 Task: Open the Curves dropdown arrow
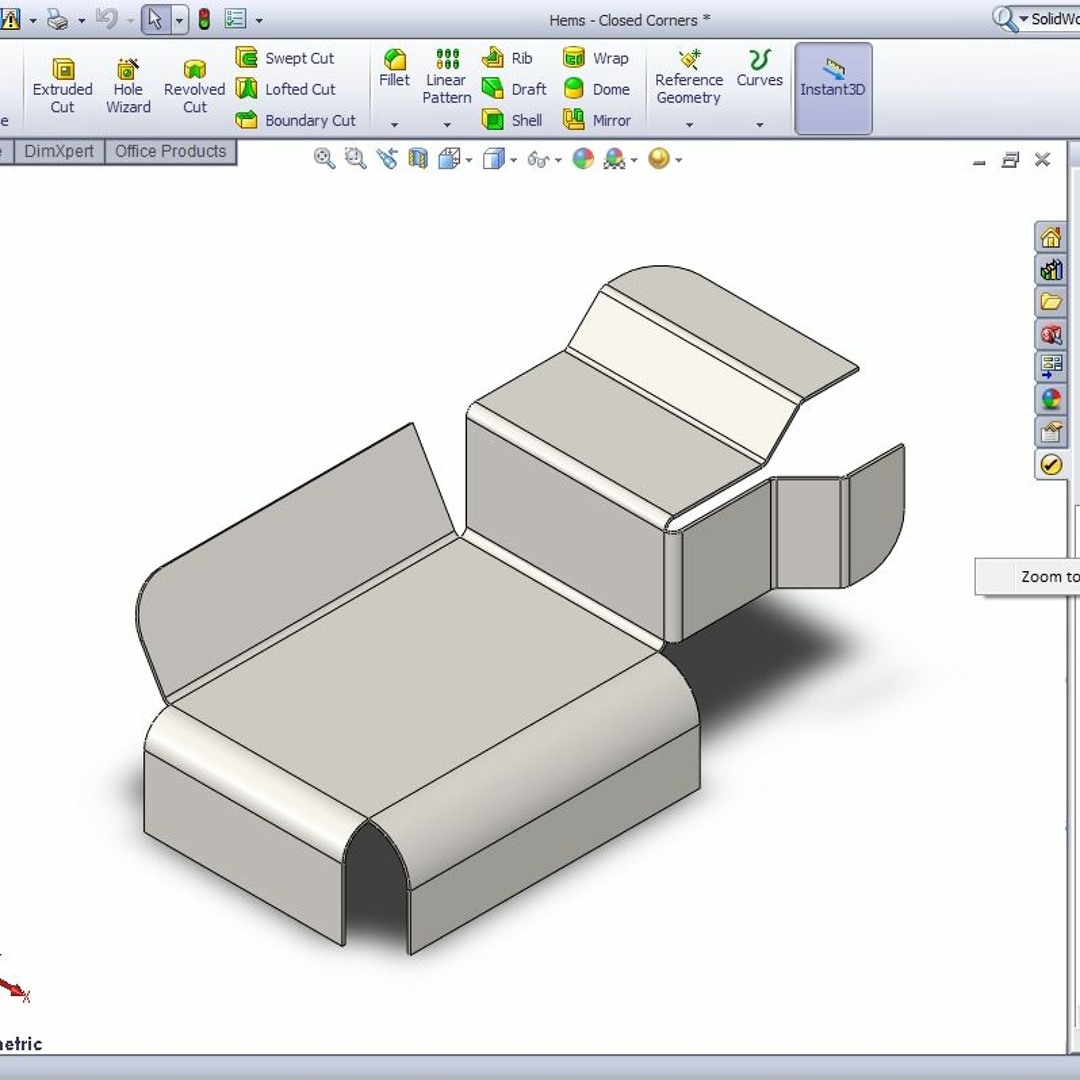pos(759,125)
